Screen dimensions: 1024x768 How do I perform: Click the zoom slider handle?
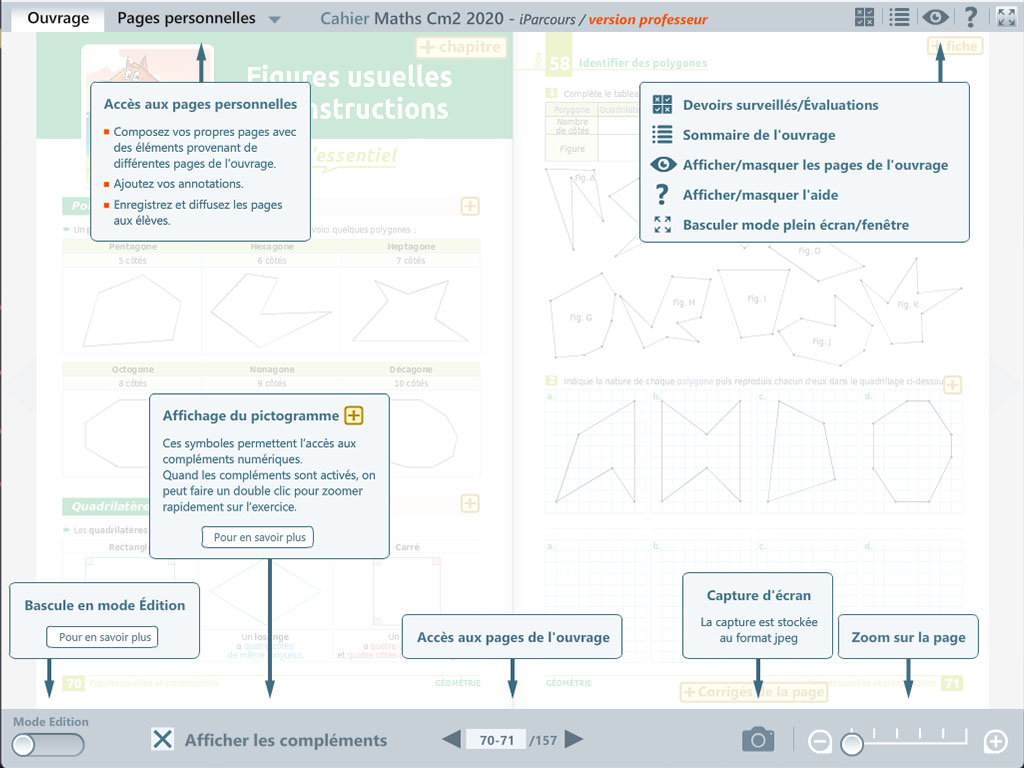(852, 743)
